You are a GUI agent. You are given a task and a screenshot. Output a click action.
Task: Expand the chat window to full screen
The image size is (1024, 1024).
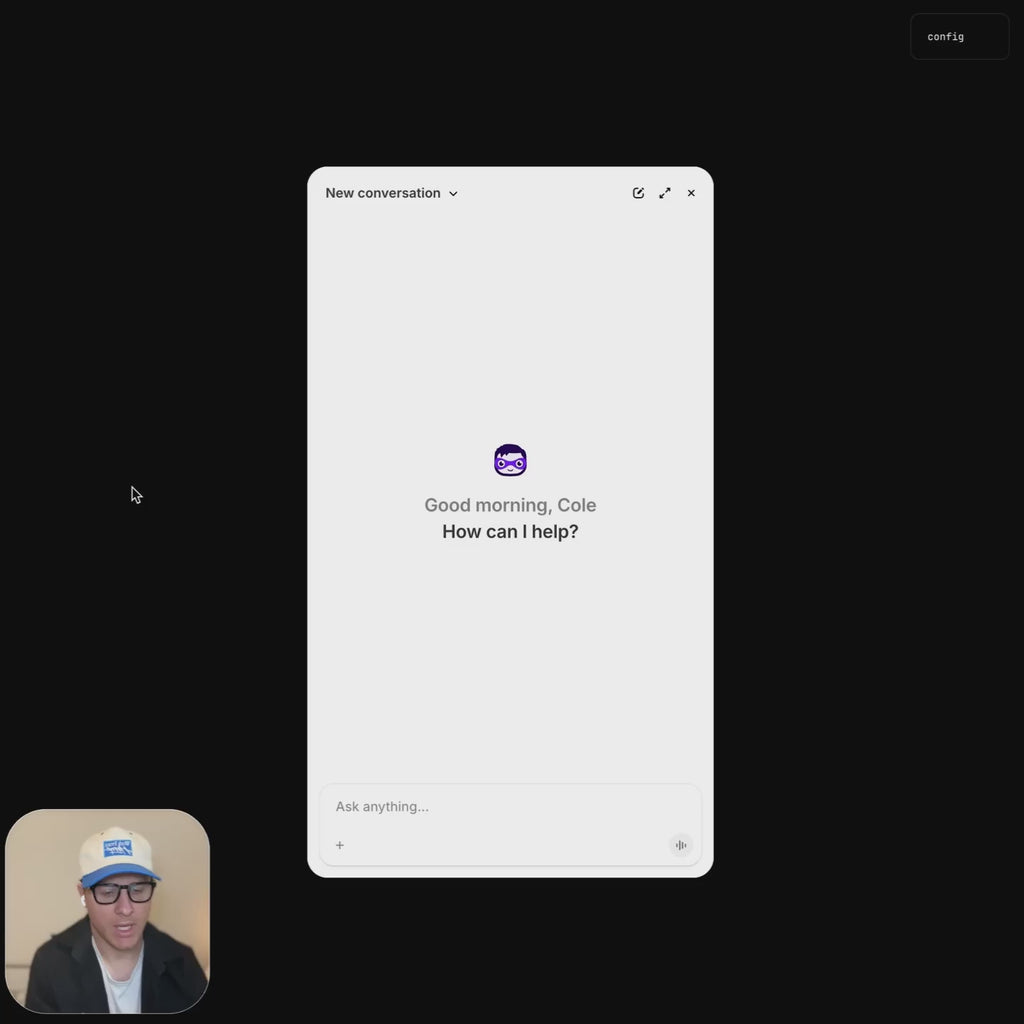665,193
